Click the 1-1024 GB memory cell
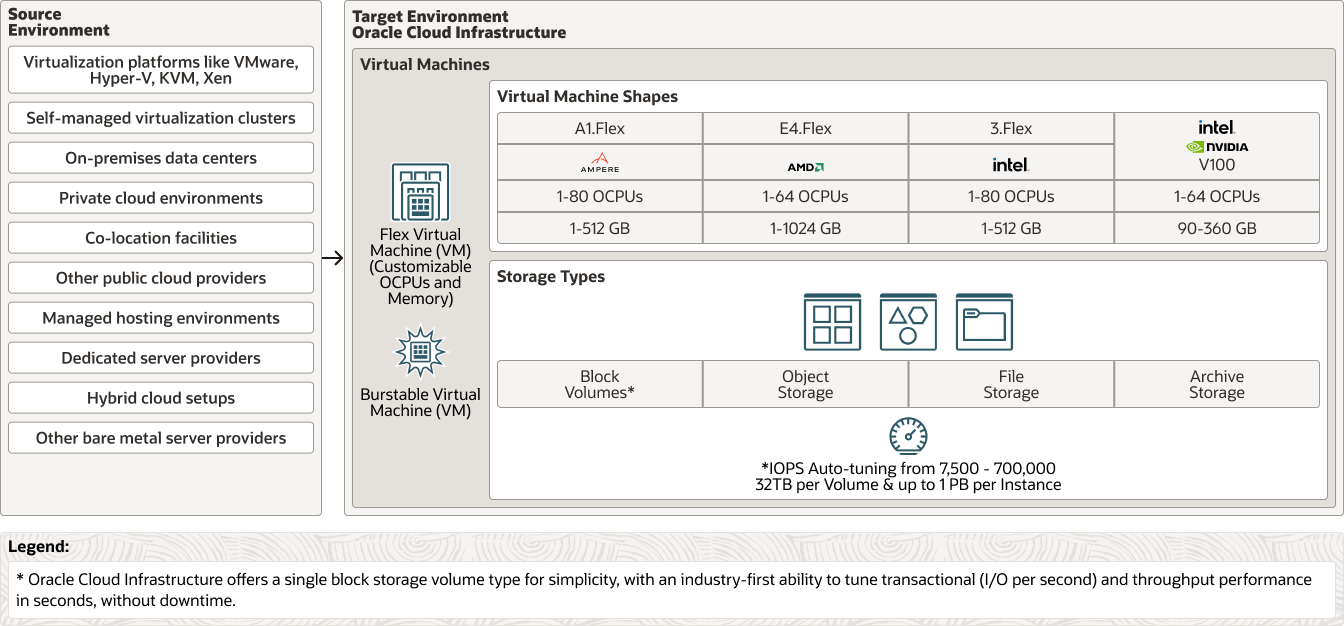 (805, 228)
